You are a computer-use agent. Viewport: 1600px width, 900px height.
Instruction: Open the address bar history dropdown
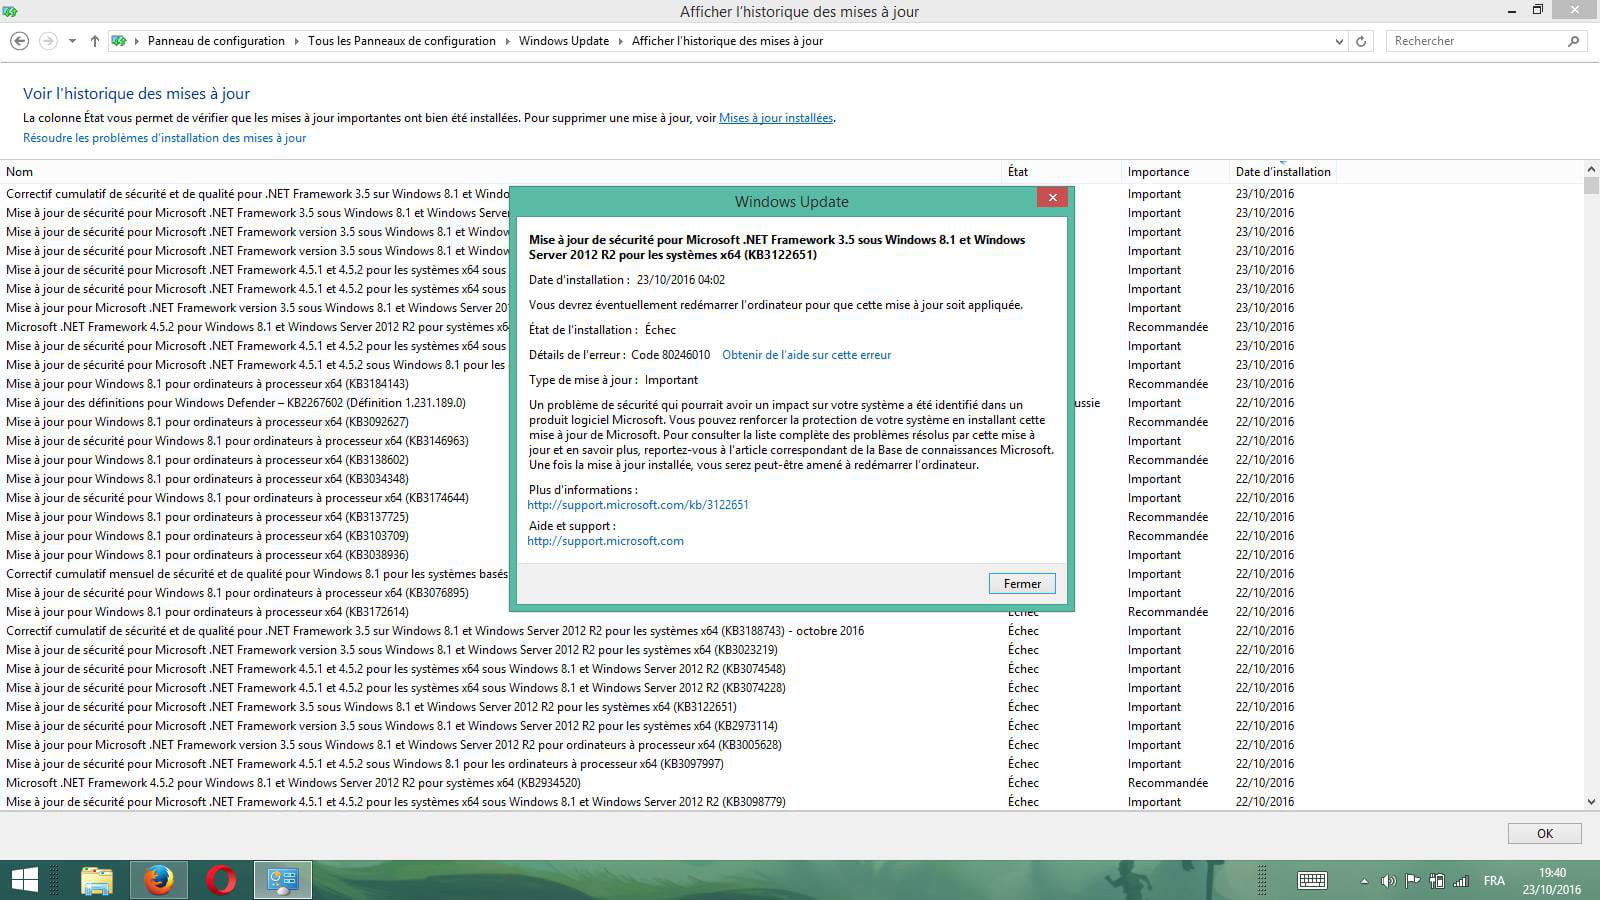1339,41
